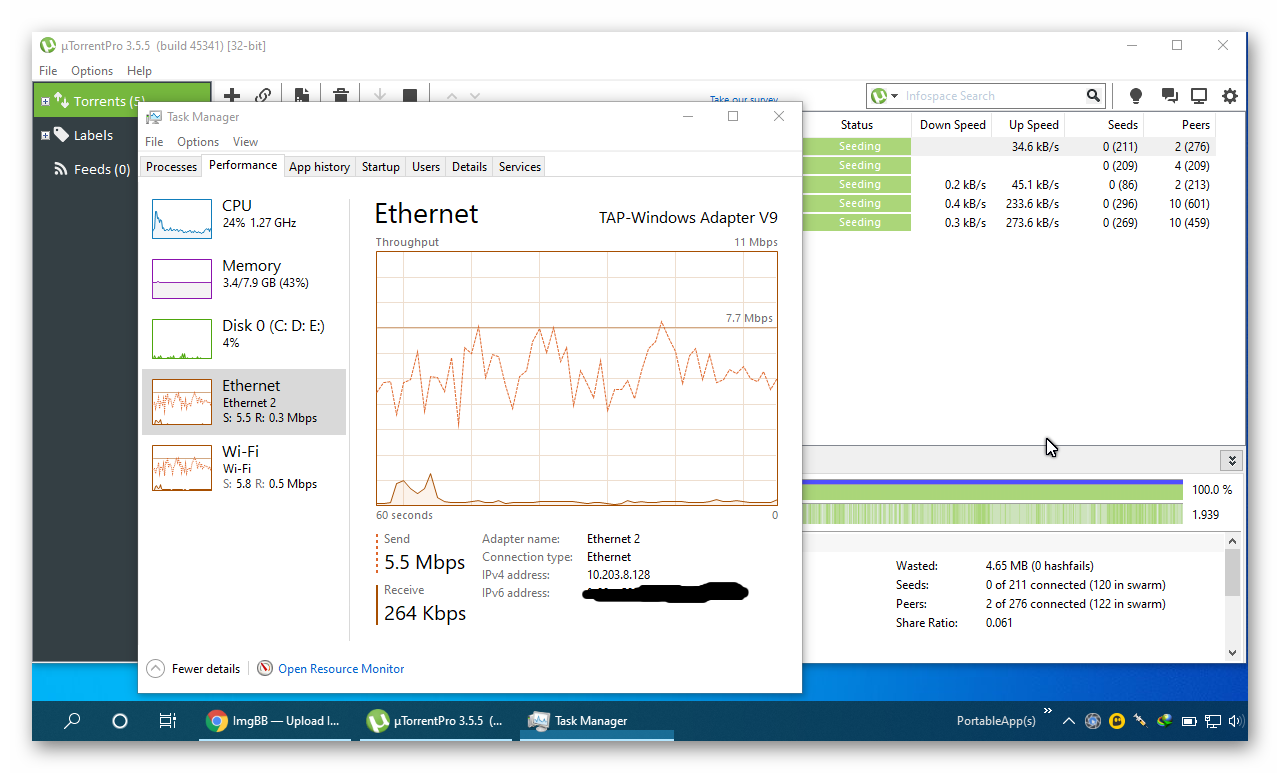
Task: Open uTorrent preferences gear icon
Action: [1230, 96]
